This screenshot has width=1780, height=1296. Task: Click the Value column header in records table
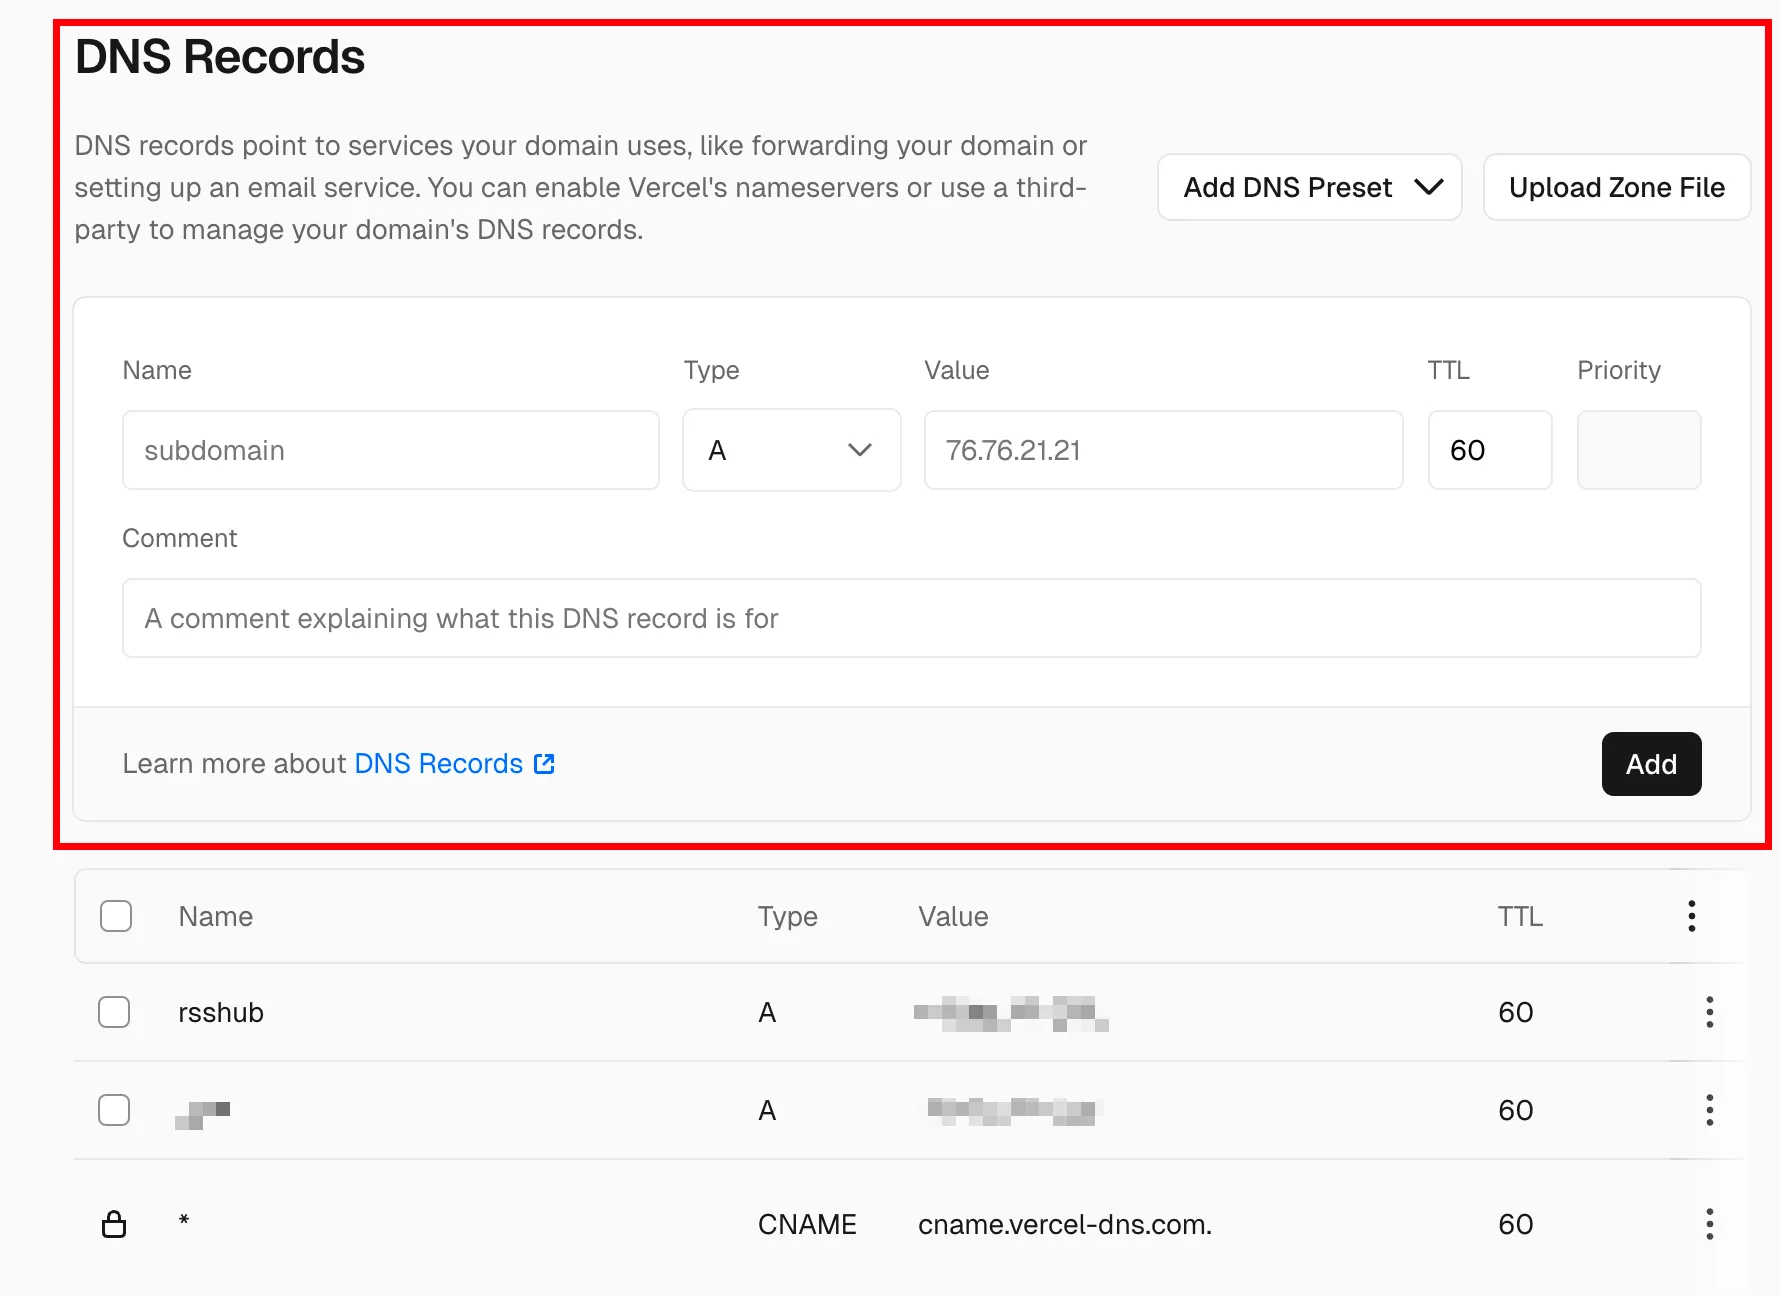(953, 916)
